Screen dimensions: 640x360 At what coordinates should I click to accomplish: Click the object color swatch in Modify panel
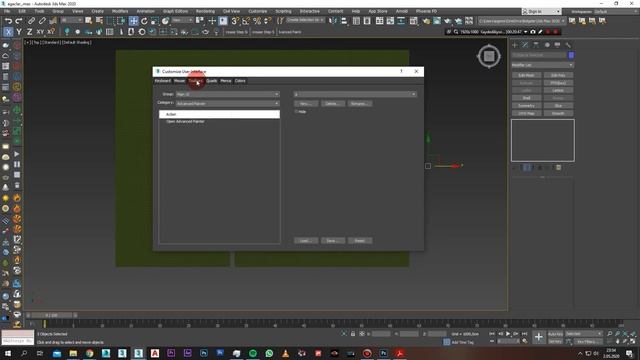tap(571, 55)
